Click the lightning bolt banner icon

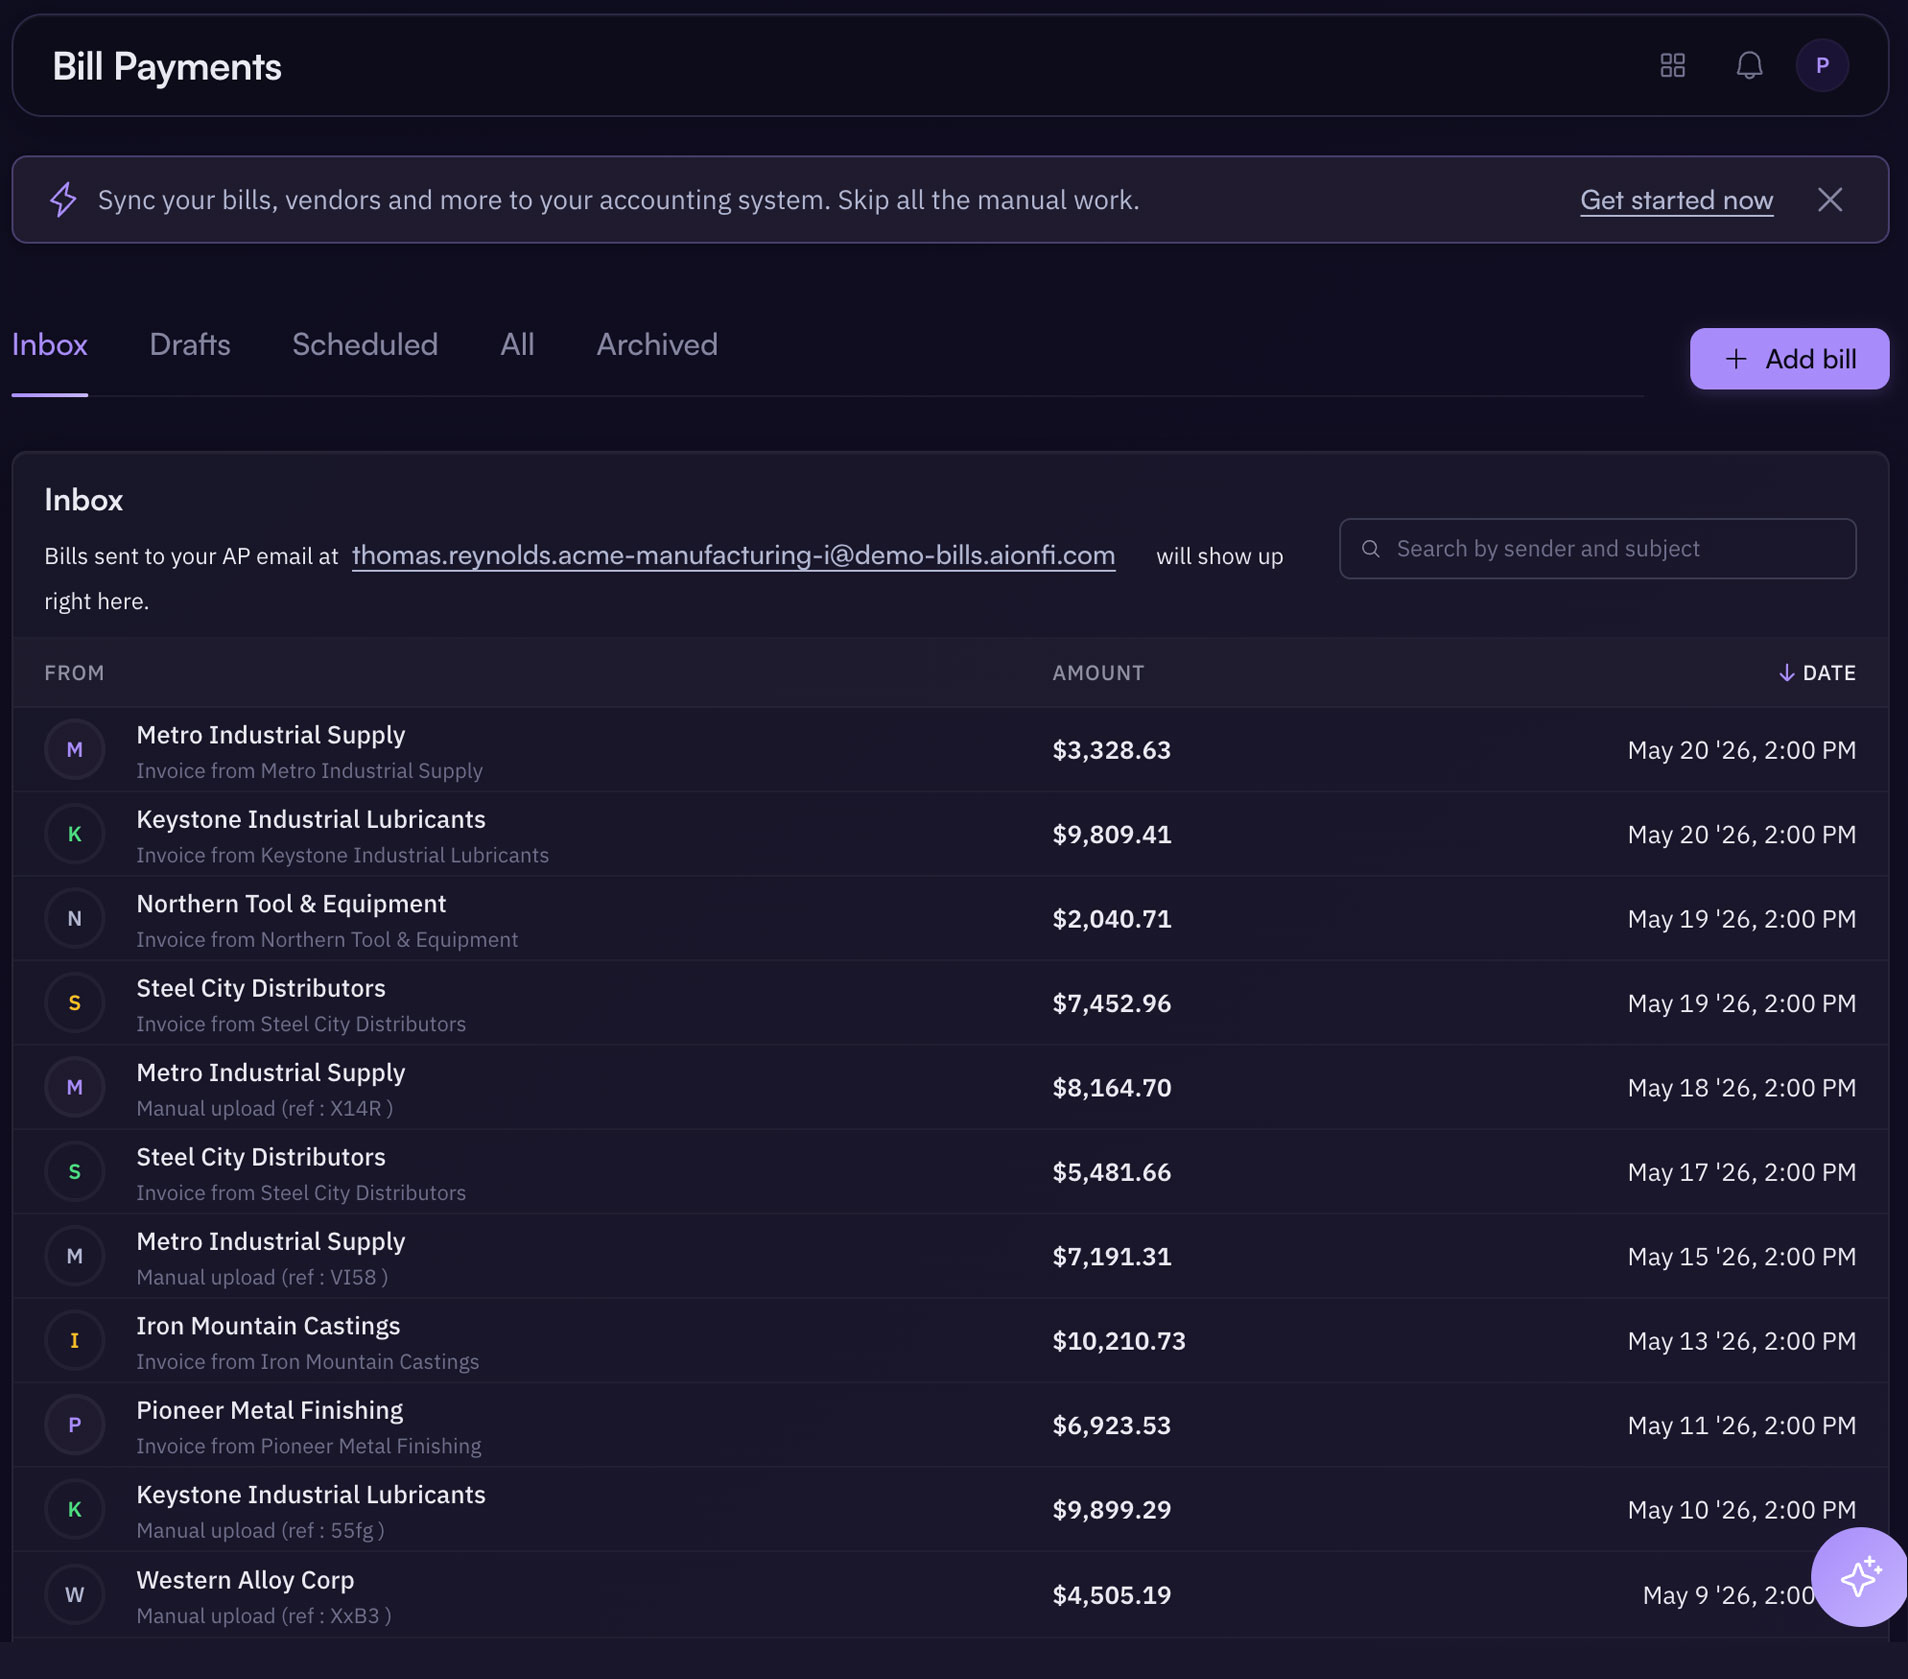[x=63, y=199]
